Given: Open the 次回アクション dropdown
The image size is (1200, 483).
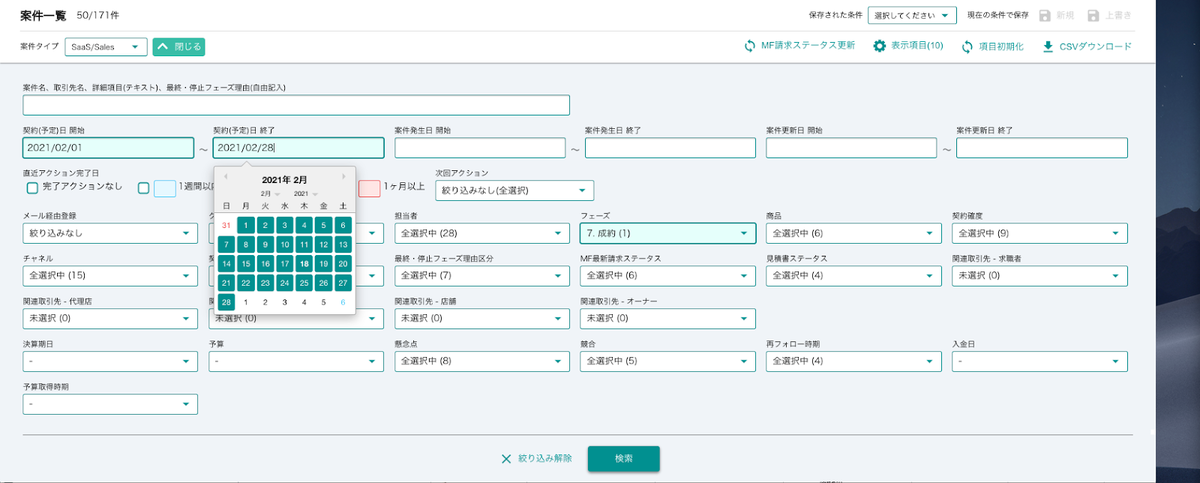Looking at the screenshot, I should pyautogui.click(x=513, y=190).
